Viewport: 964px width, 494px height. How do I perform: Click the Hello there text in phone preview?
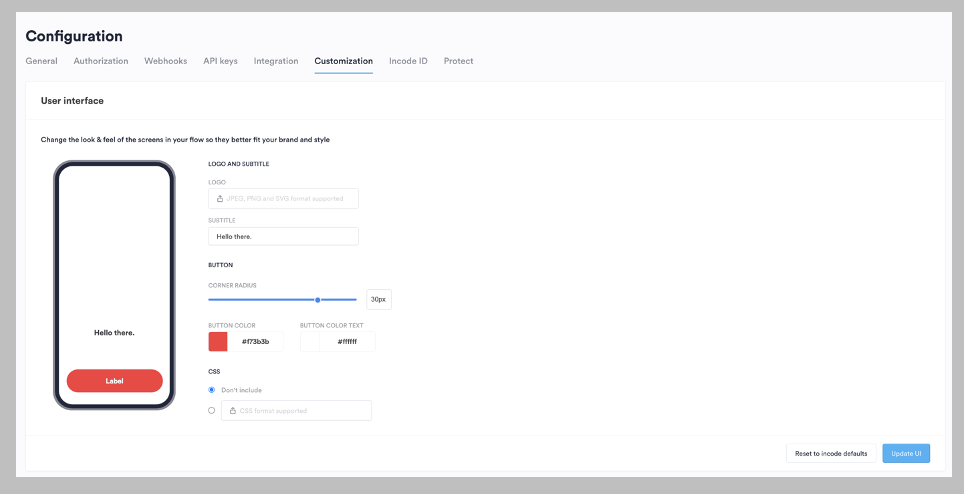pos(114,332)
